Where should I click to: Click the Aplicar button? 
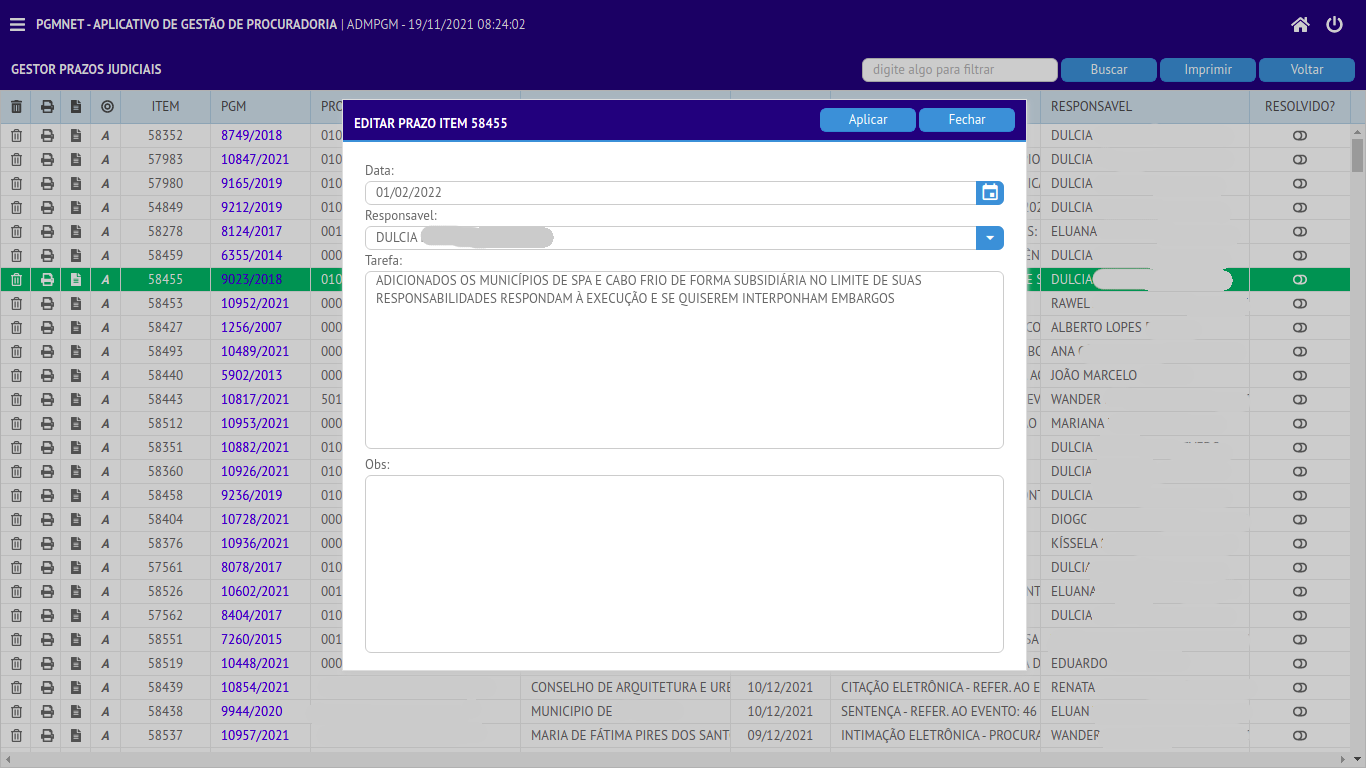point(868,120)
